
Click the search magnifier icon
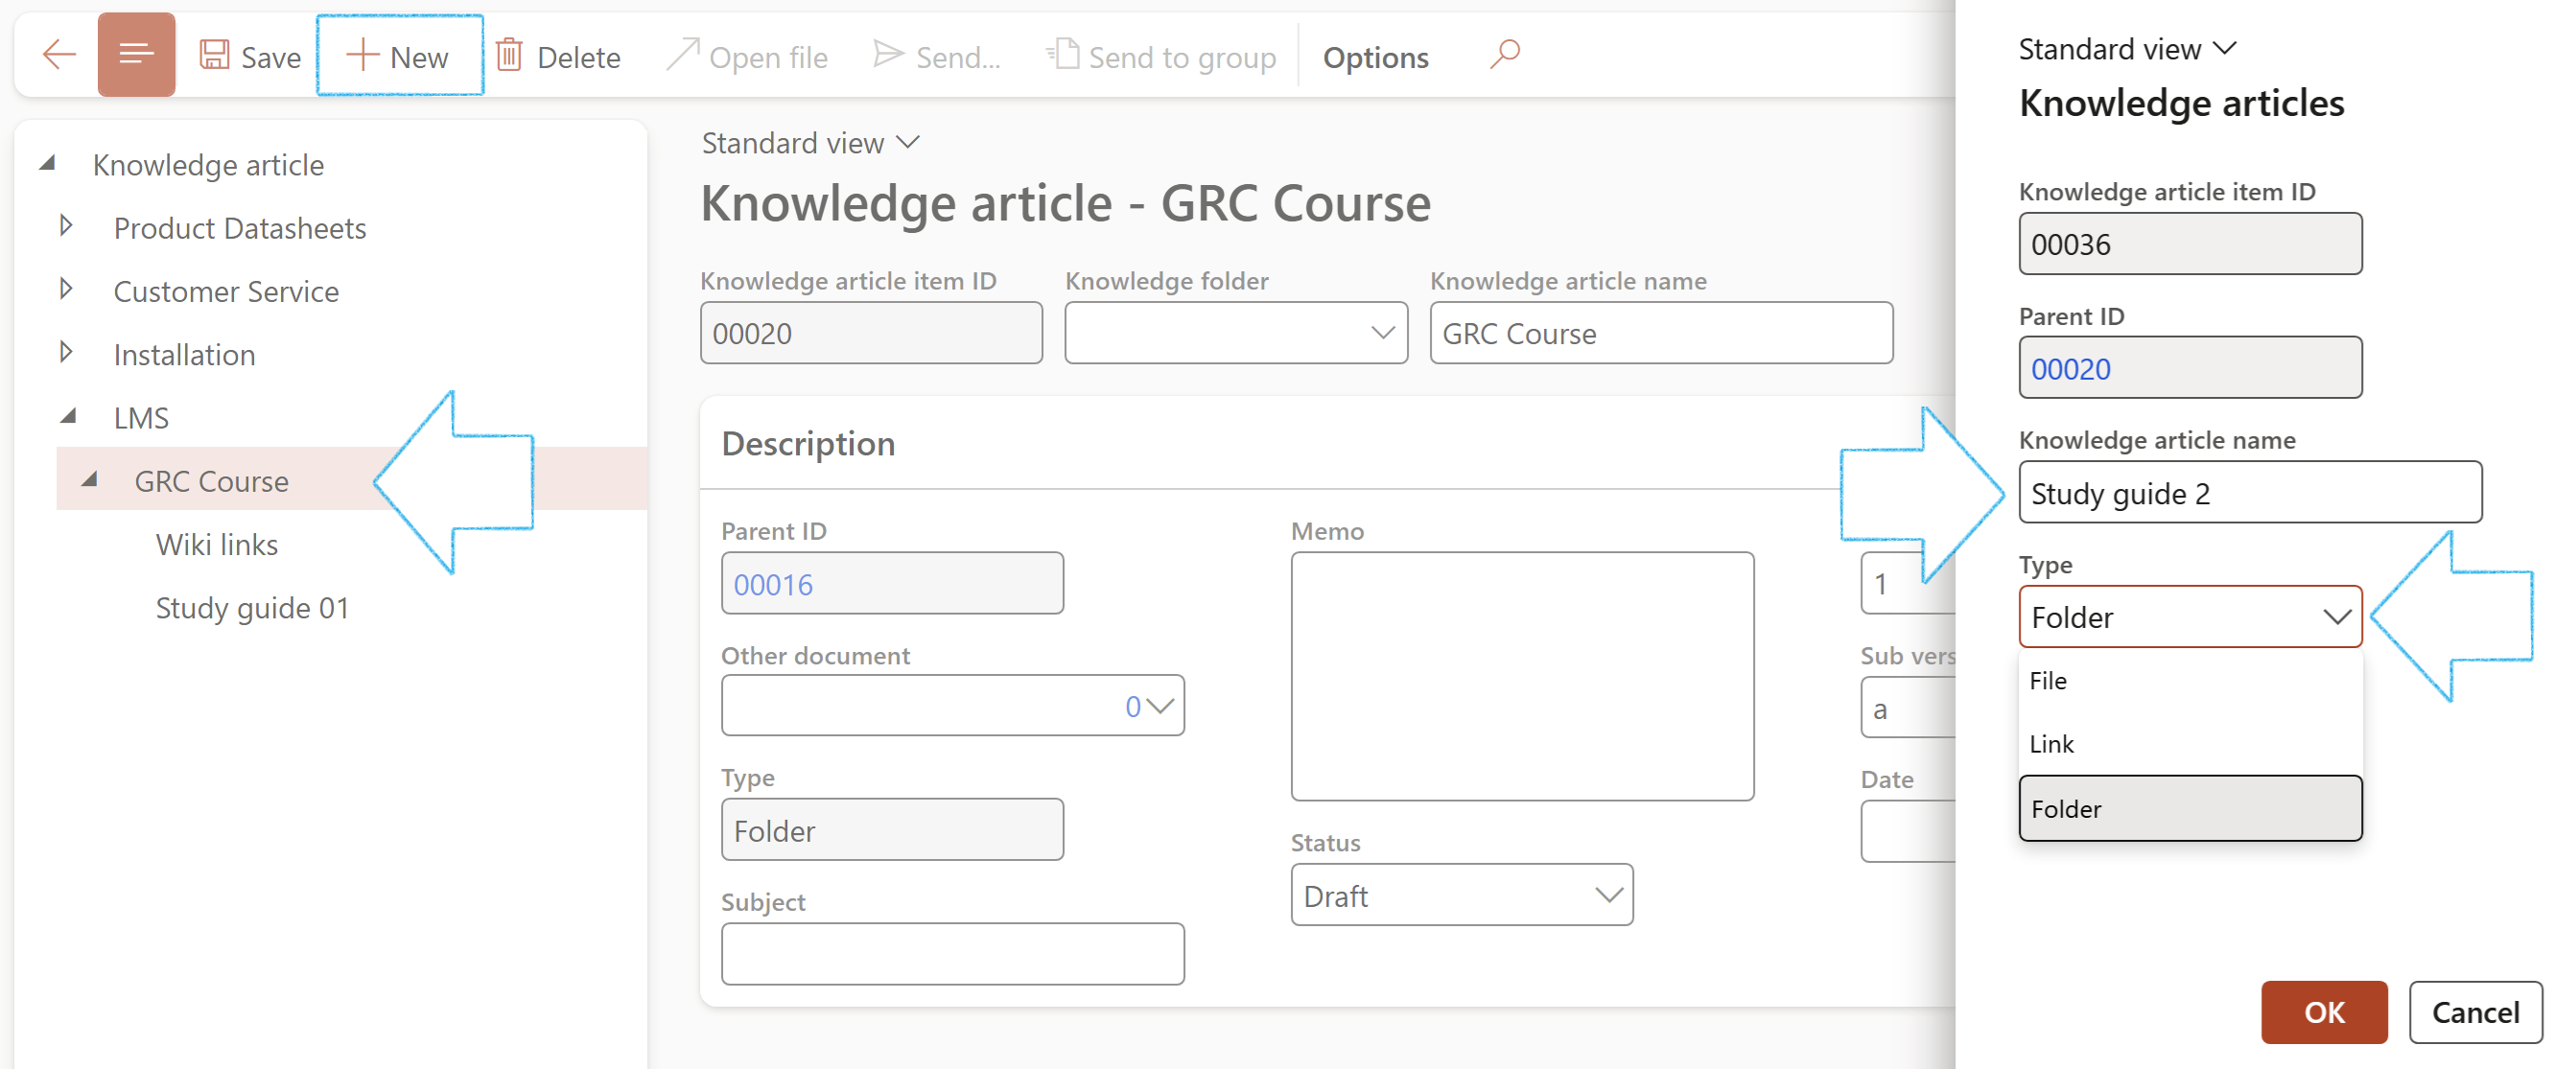pyautogui.click(x=1504, y=54)
